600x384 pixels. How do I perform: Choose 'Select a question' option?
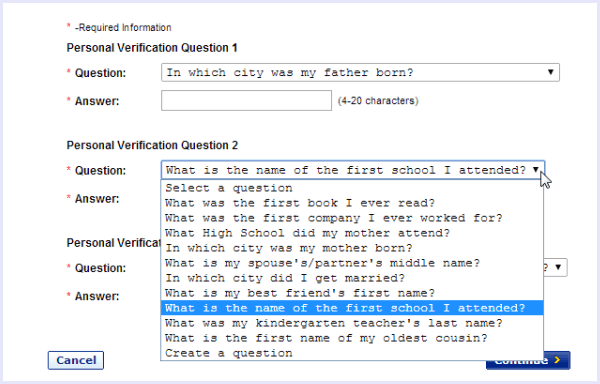352,188
